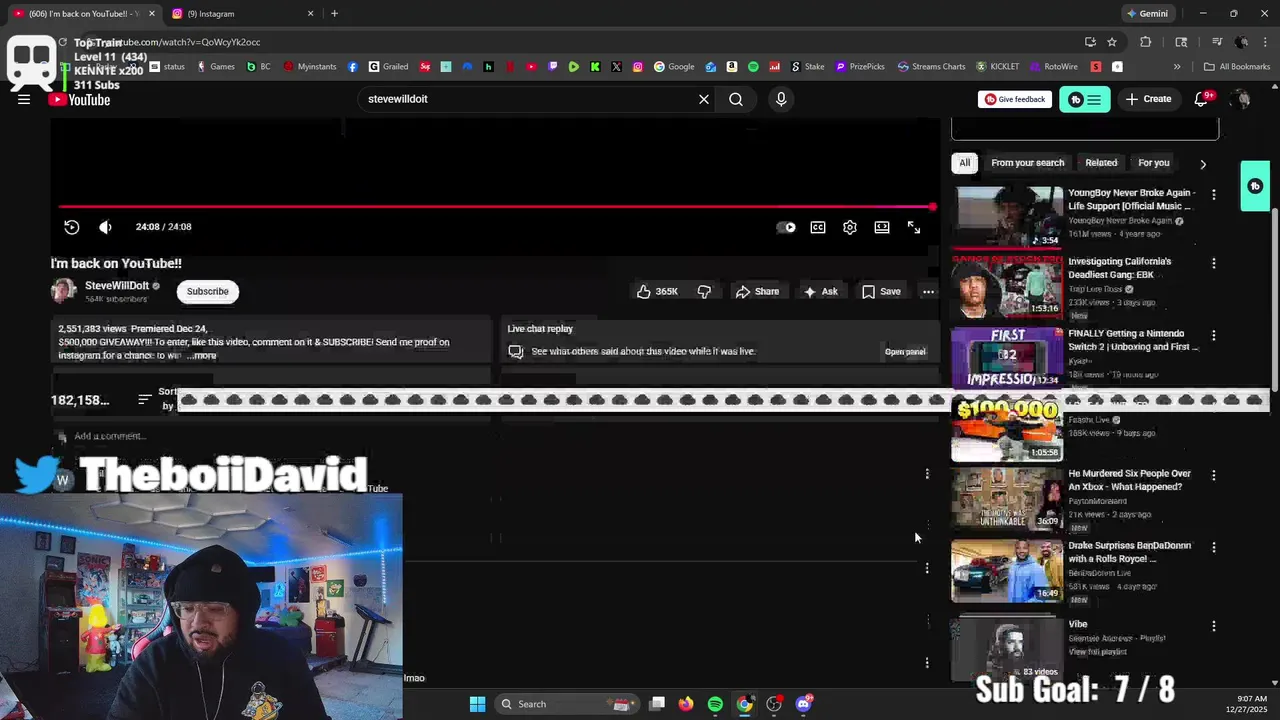Screen dimensions: 1280x720
Task: Open options for YoungBoy Life Support video
Action: click(x=1214, y=195)
